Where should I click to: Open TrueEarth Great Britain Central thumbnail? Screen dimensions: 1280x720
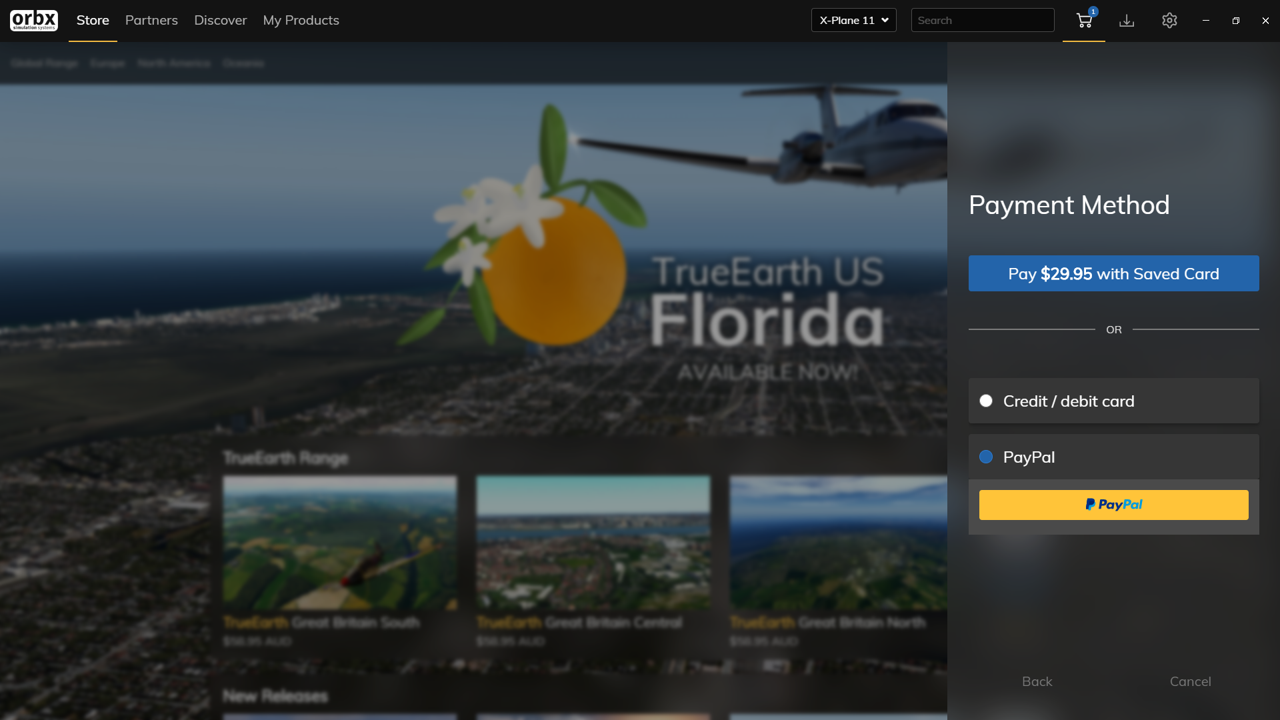pyautogui.click(x=594, y=543)
